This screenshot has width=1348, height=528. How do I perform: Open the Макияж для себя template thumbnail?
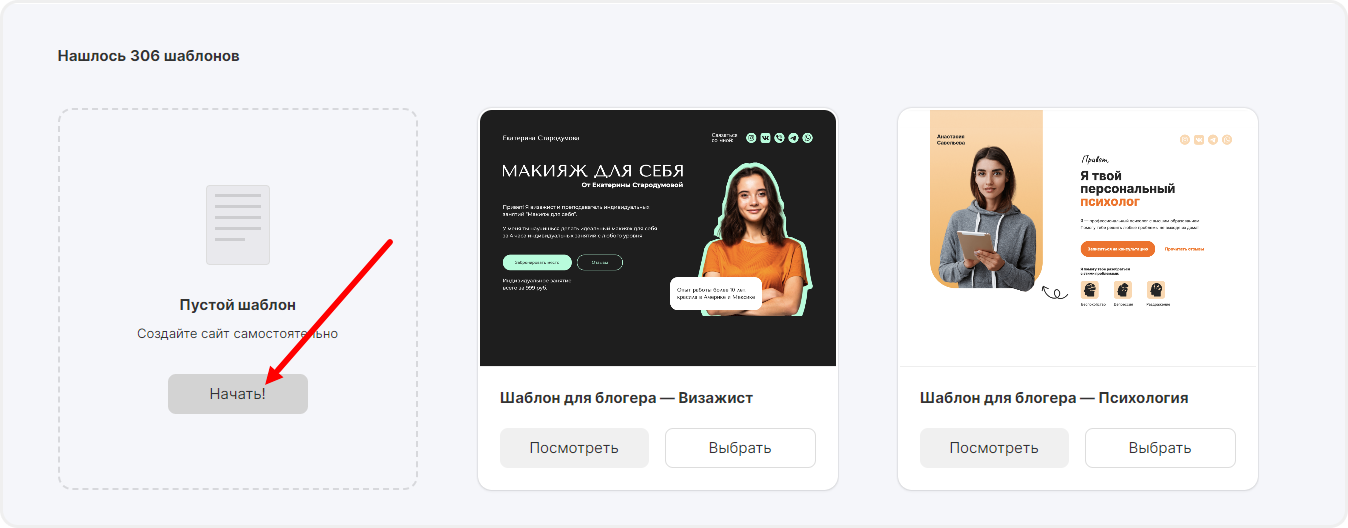[x=658, y=238]
